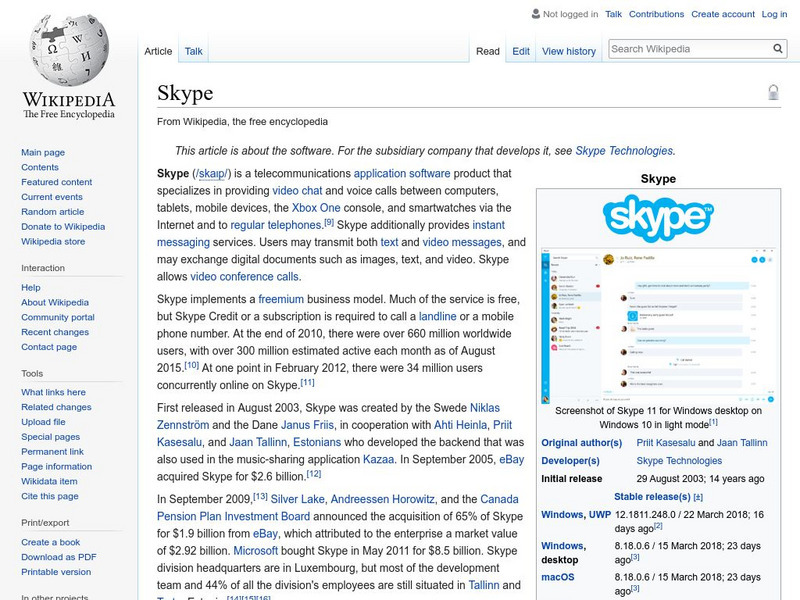This screenshot has height=600, width=800.
Task: Open the Edit tab for this article
Action: click(x=520, y=51)
